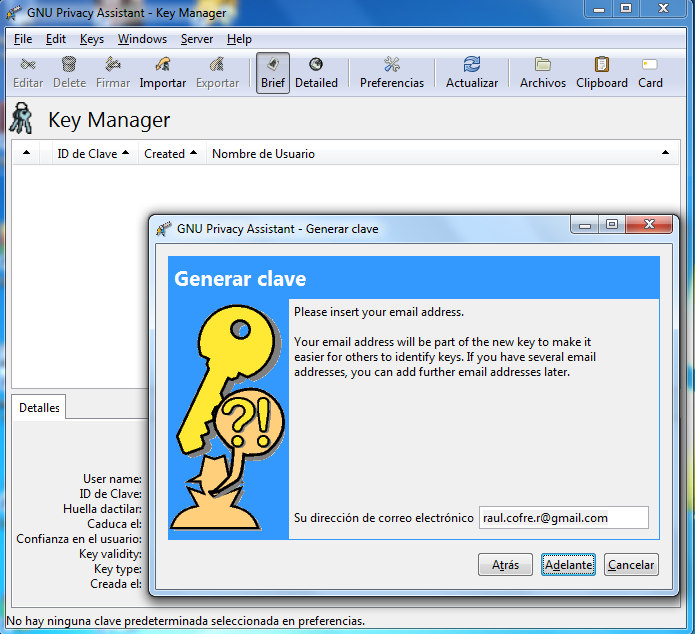The width and height of the screenshot is (695, 634).
Task: Close the Generar clave dialog
Action: point(649,224)
